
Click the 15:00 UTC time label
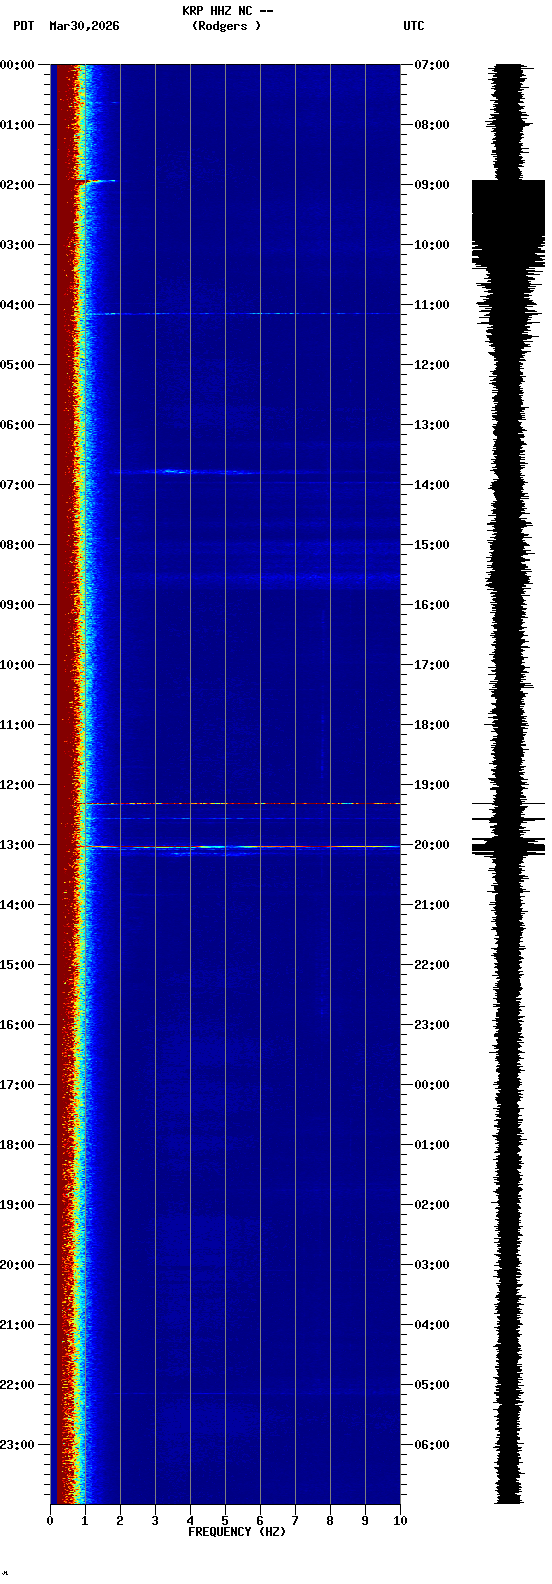[432, 545]
